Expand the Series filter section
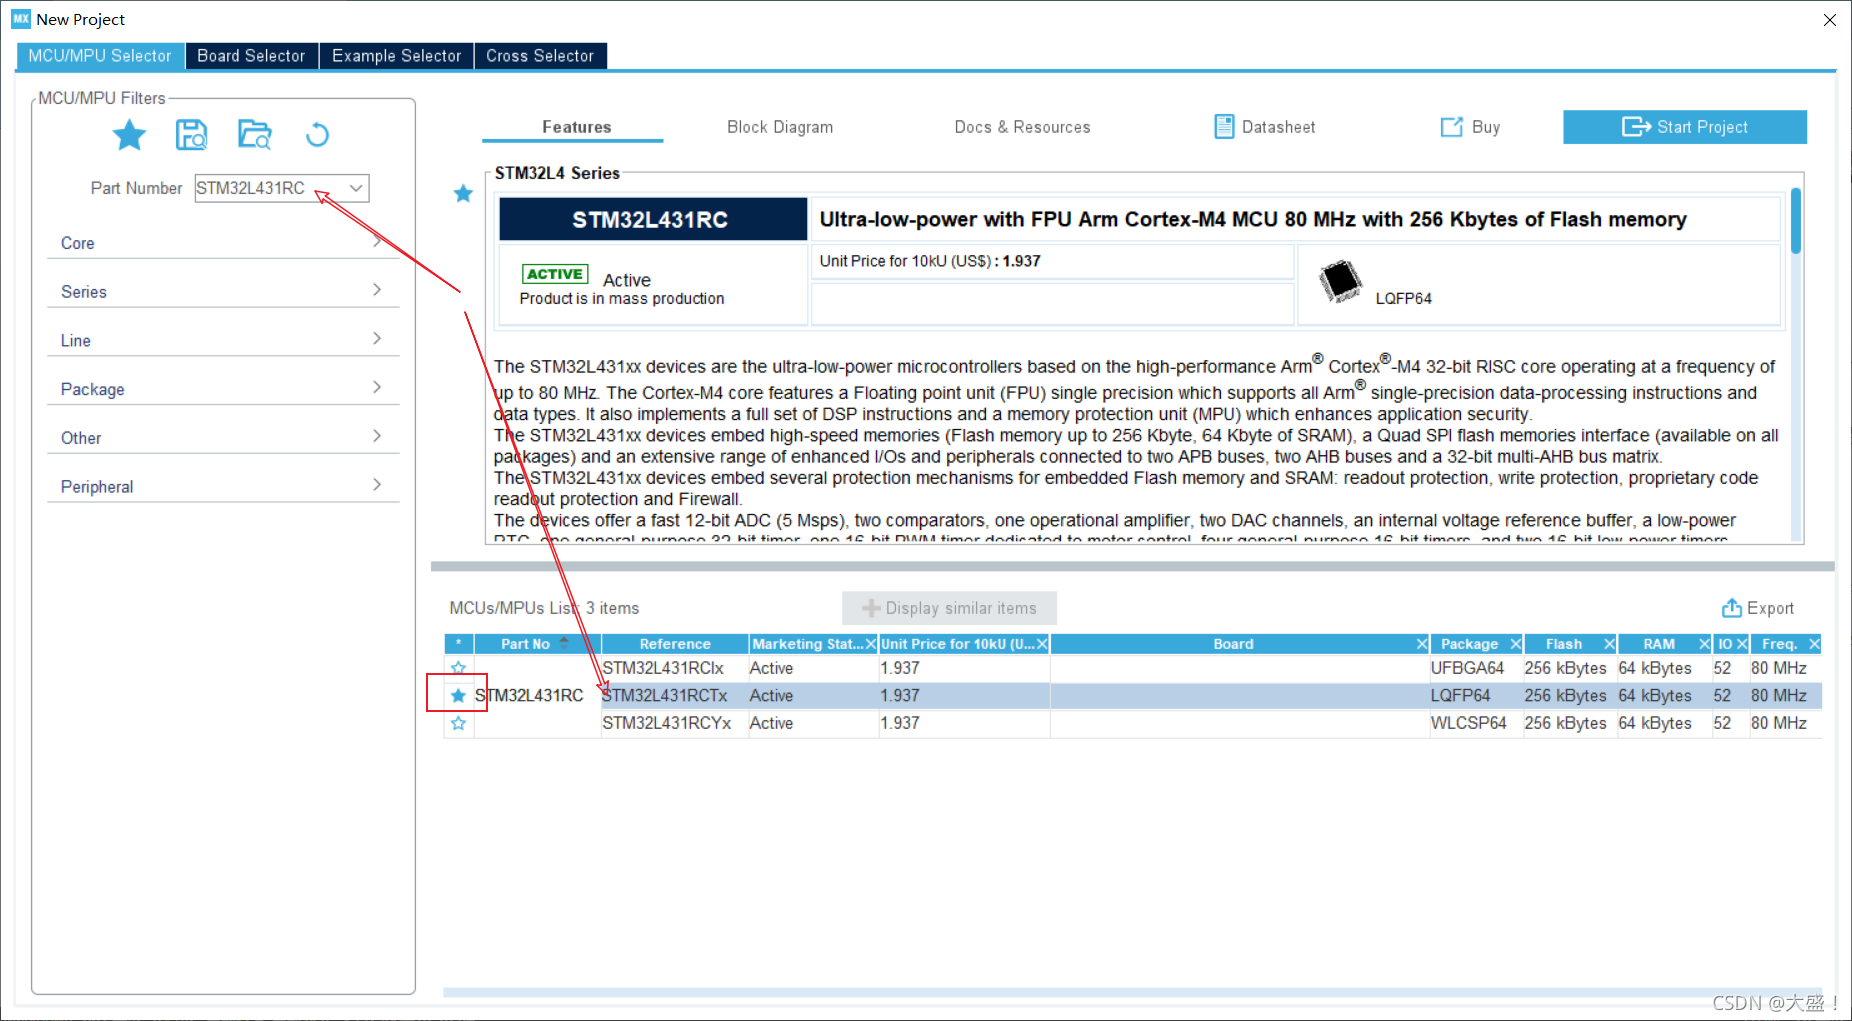This screenshot has width=1852, height=1021. [223, 291]
